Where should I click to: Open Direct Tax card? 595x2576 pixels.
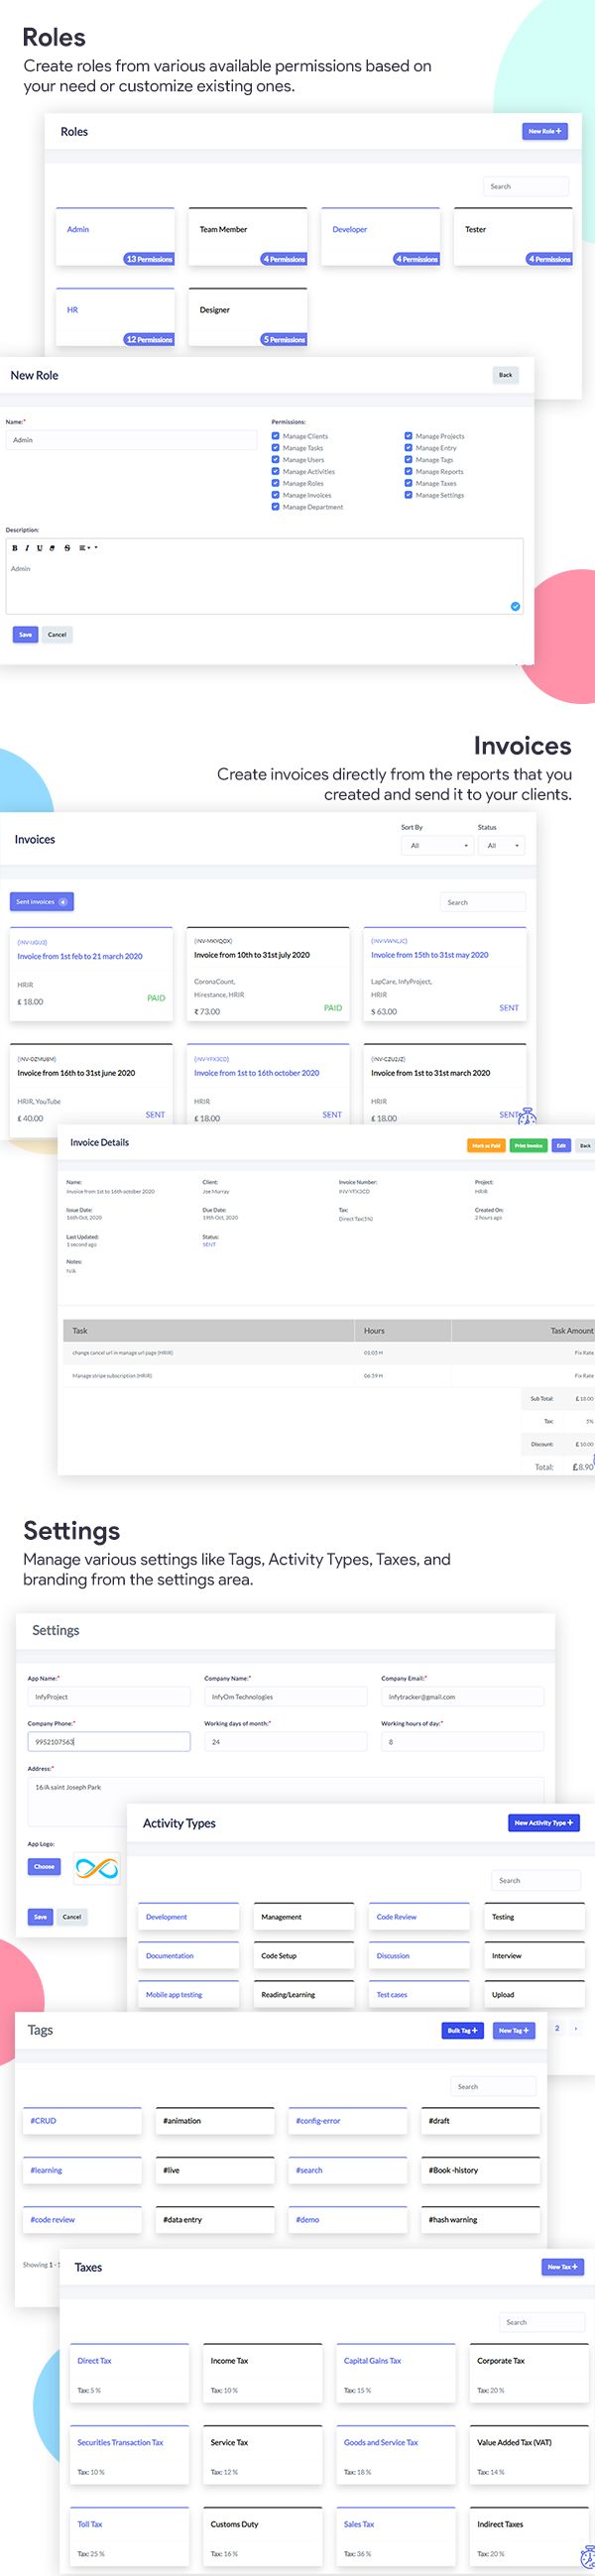pyautogui.click(x=130, y=2373)
